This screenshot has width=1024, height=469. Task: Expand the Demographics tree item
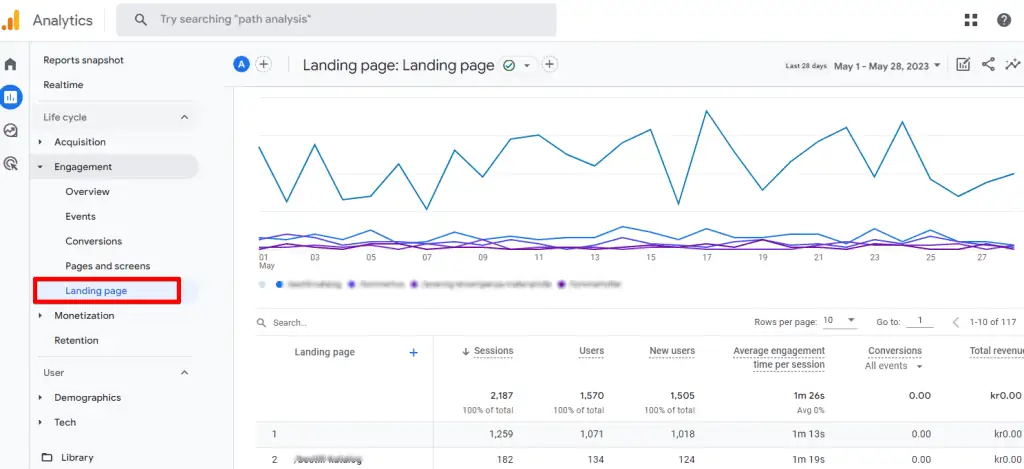pos(40,398)
